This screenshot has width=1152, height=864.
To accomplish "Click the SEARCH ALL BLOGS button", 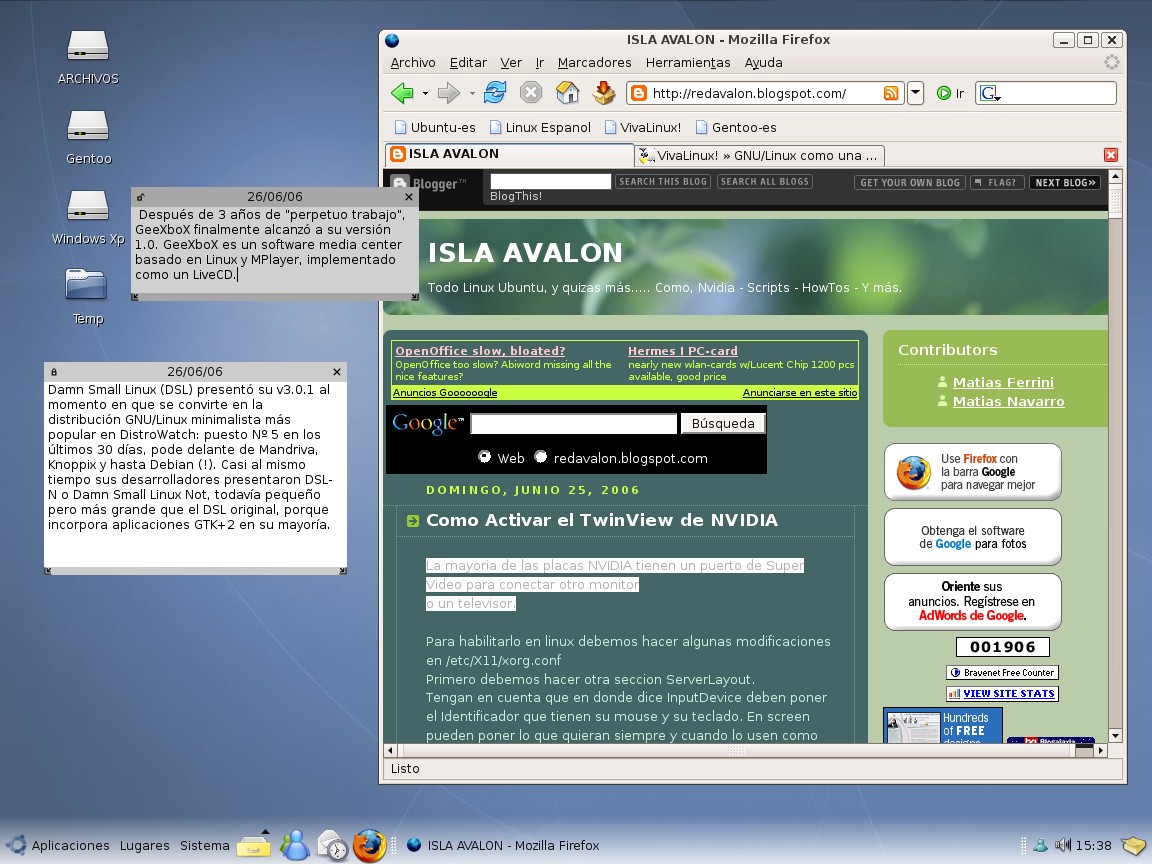I will pos(765,181).
